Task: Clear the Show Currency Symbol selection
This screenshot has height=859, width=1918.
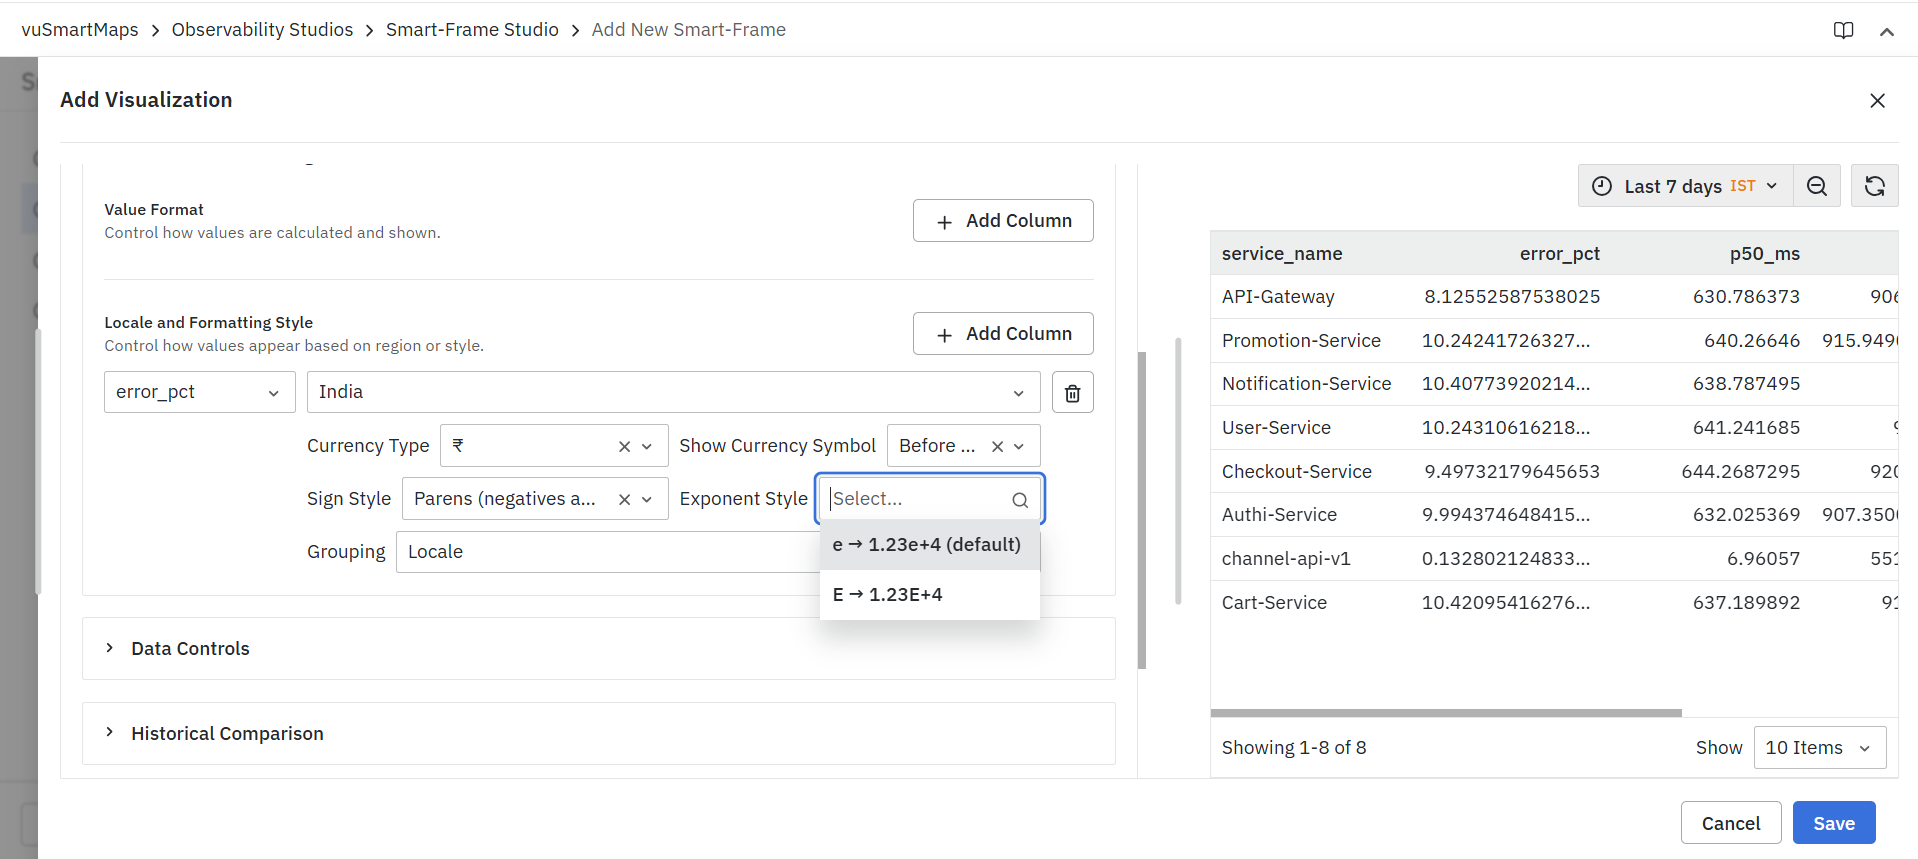Action: click(x=997, y=446)
